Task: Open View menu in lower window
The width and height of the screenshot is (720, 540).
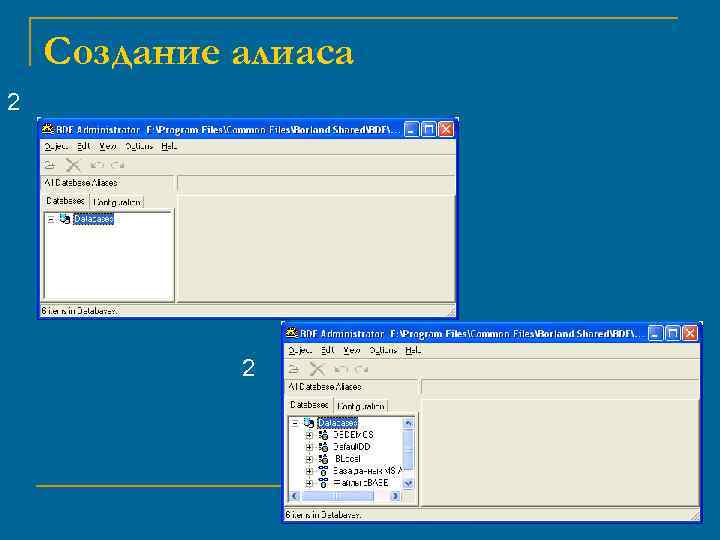Action: point(352,350)
